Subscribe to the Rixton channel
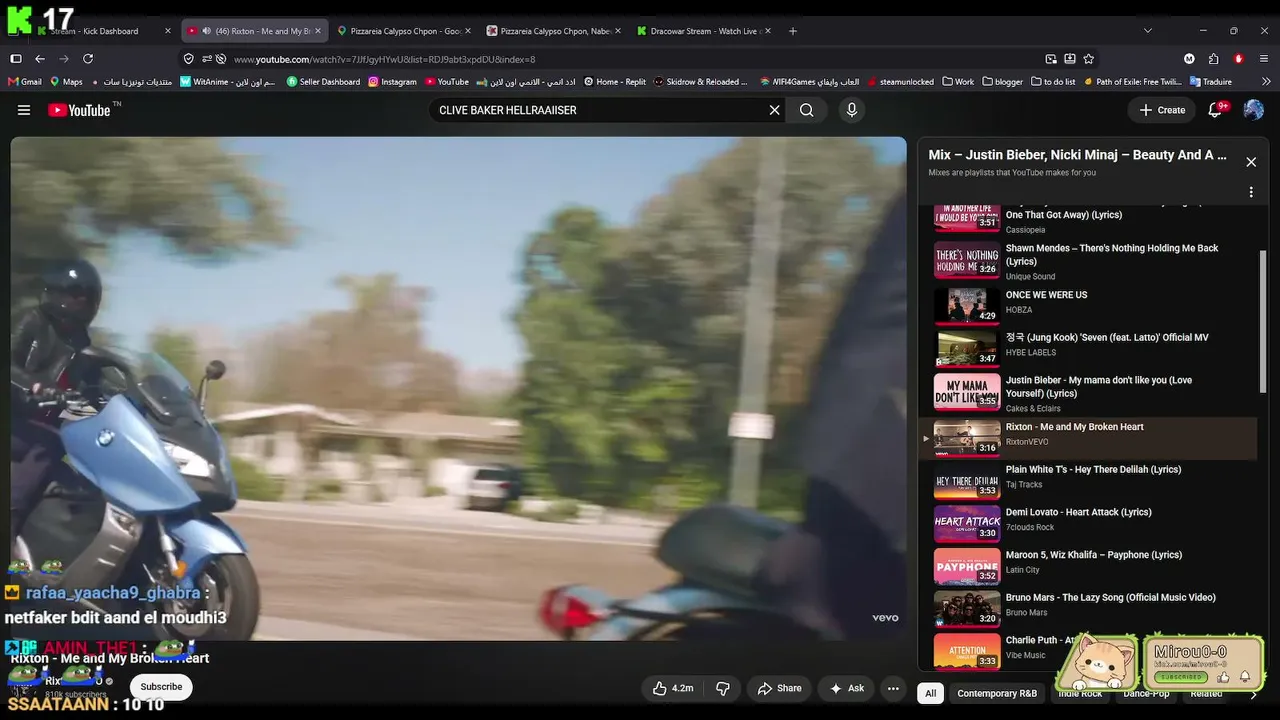 click(x=161, y=687)
